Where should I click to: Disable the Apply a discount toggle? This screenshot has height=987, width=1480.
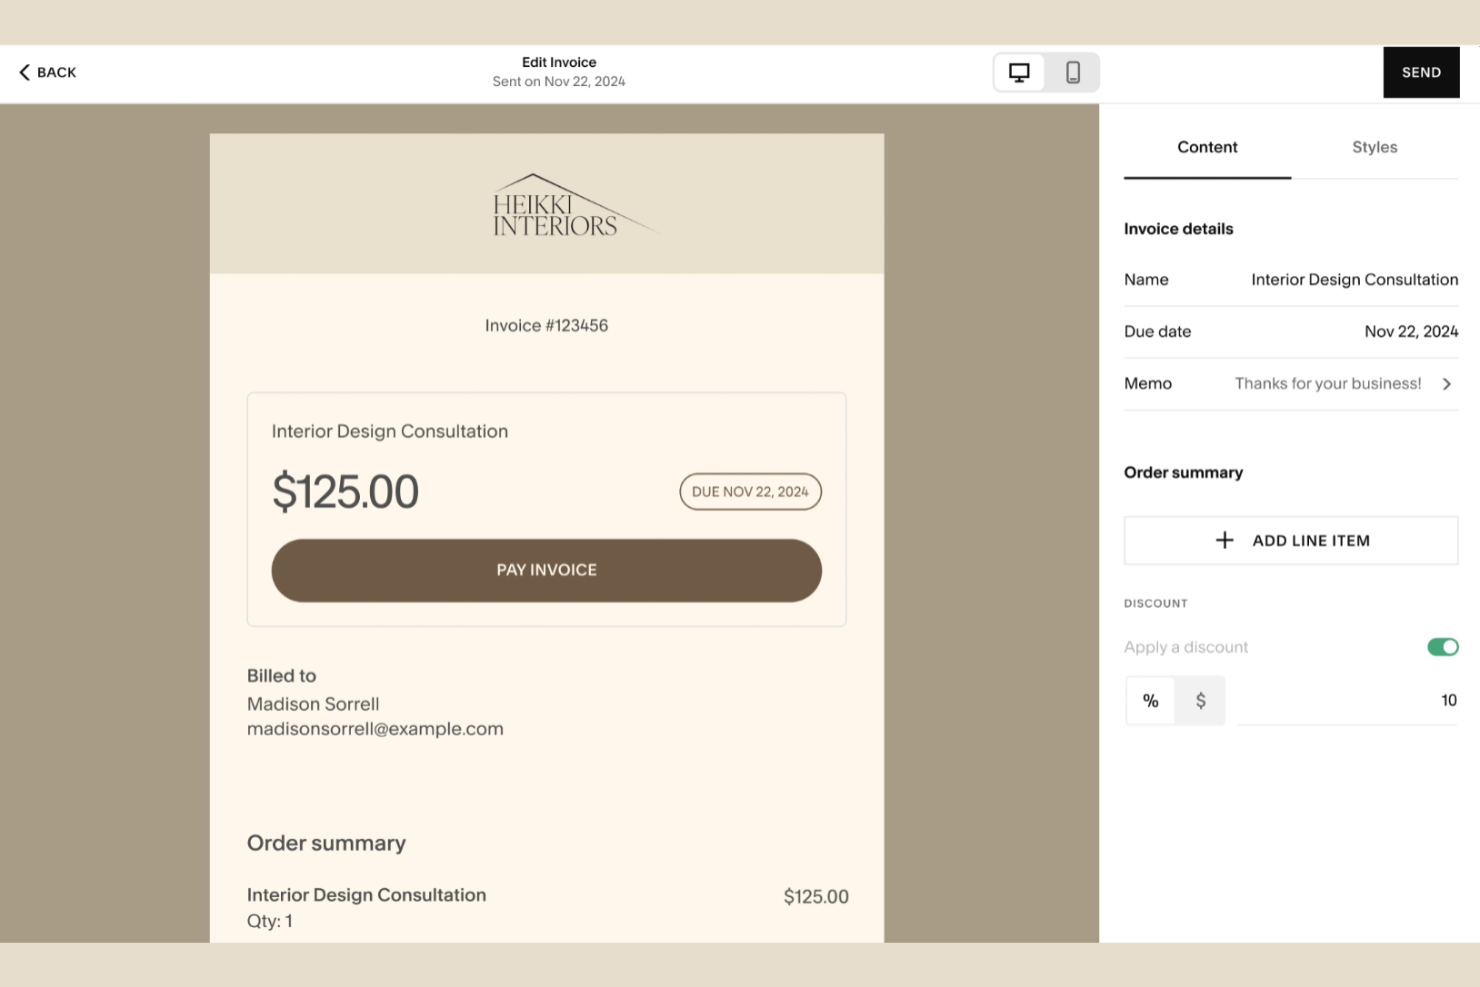1442,647
